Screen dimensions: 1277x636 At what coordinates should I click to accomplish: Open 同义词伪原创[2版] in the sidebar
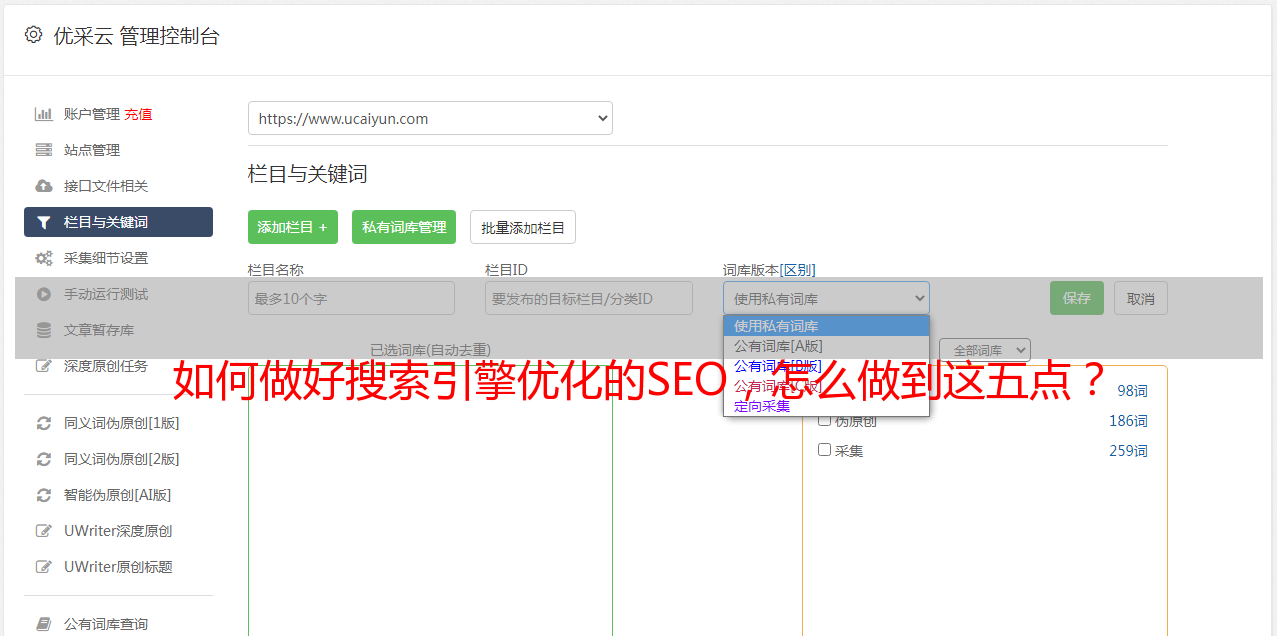click(x=122, y=459)
